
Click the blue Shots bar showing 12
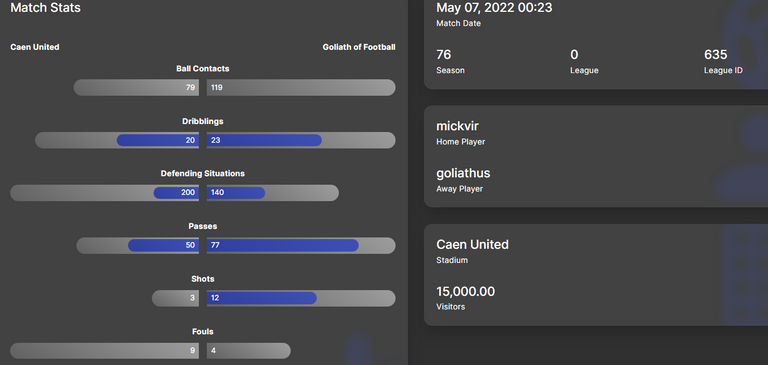click(x=262, y=298)
